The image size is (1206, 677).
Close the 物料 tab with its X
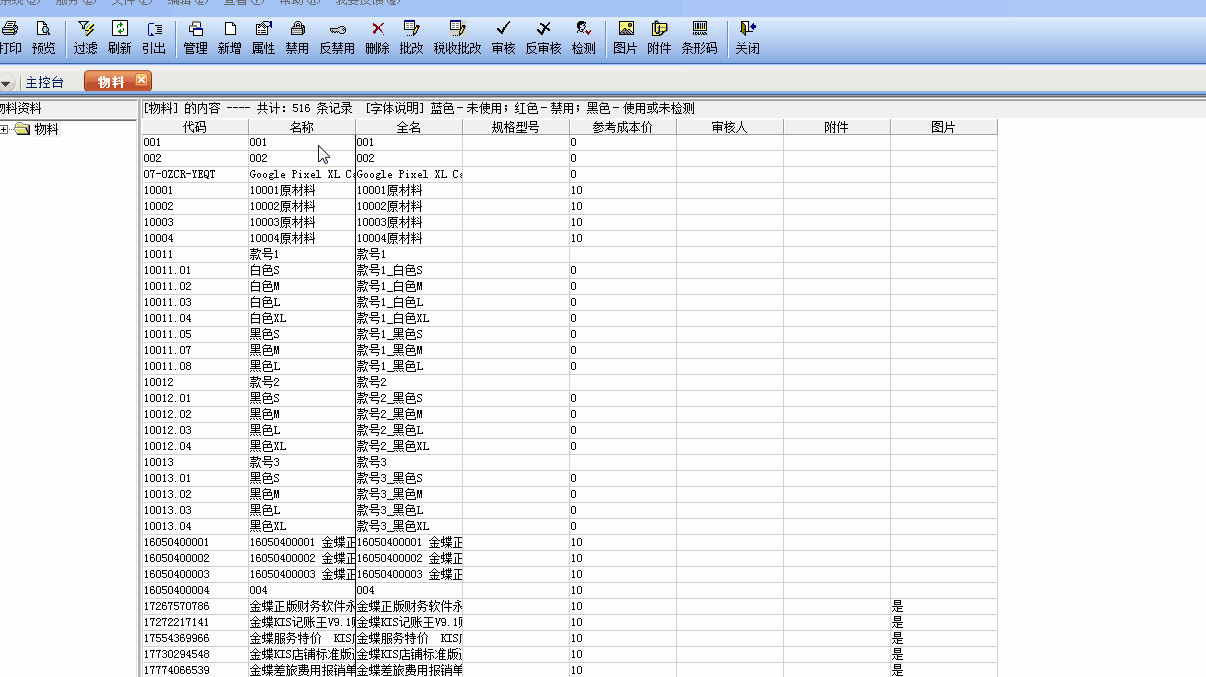[141, 80]
